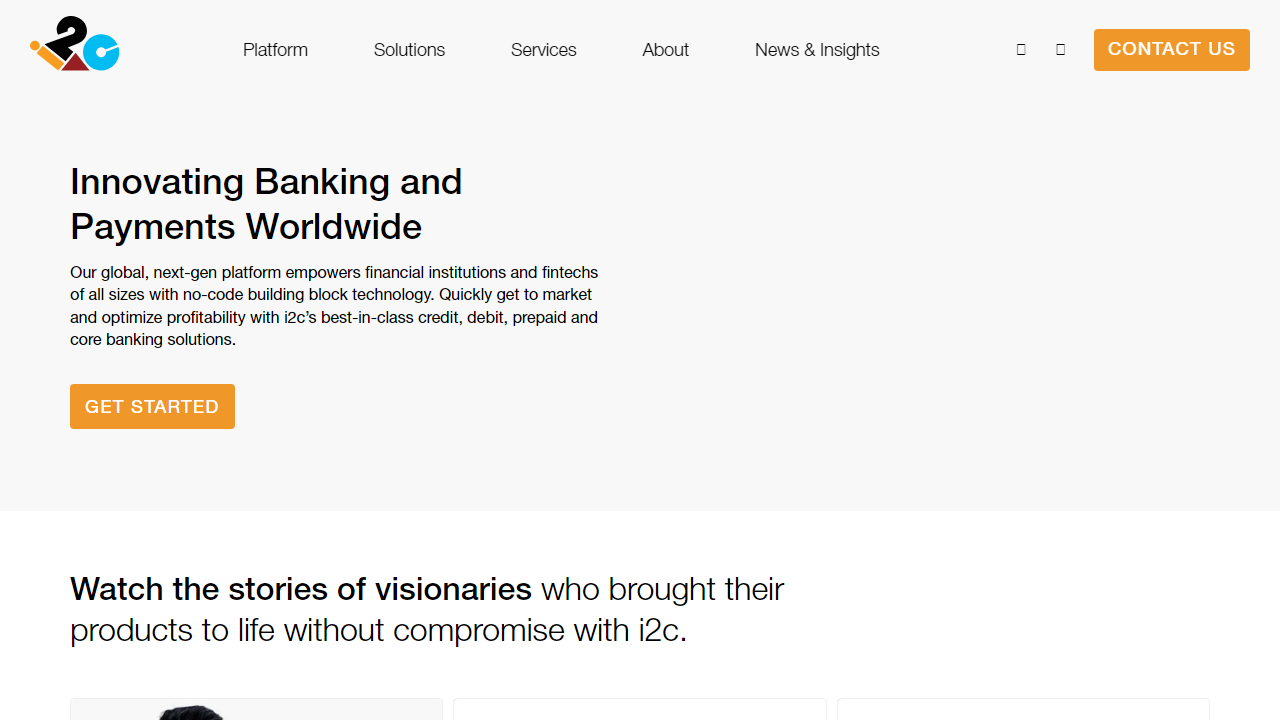This screenshot has width=1280, height=720.
Task: Expand the Platform navigation menu
Action: point(275,50)
